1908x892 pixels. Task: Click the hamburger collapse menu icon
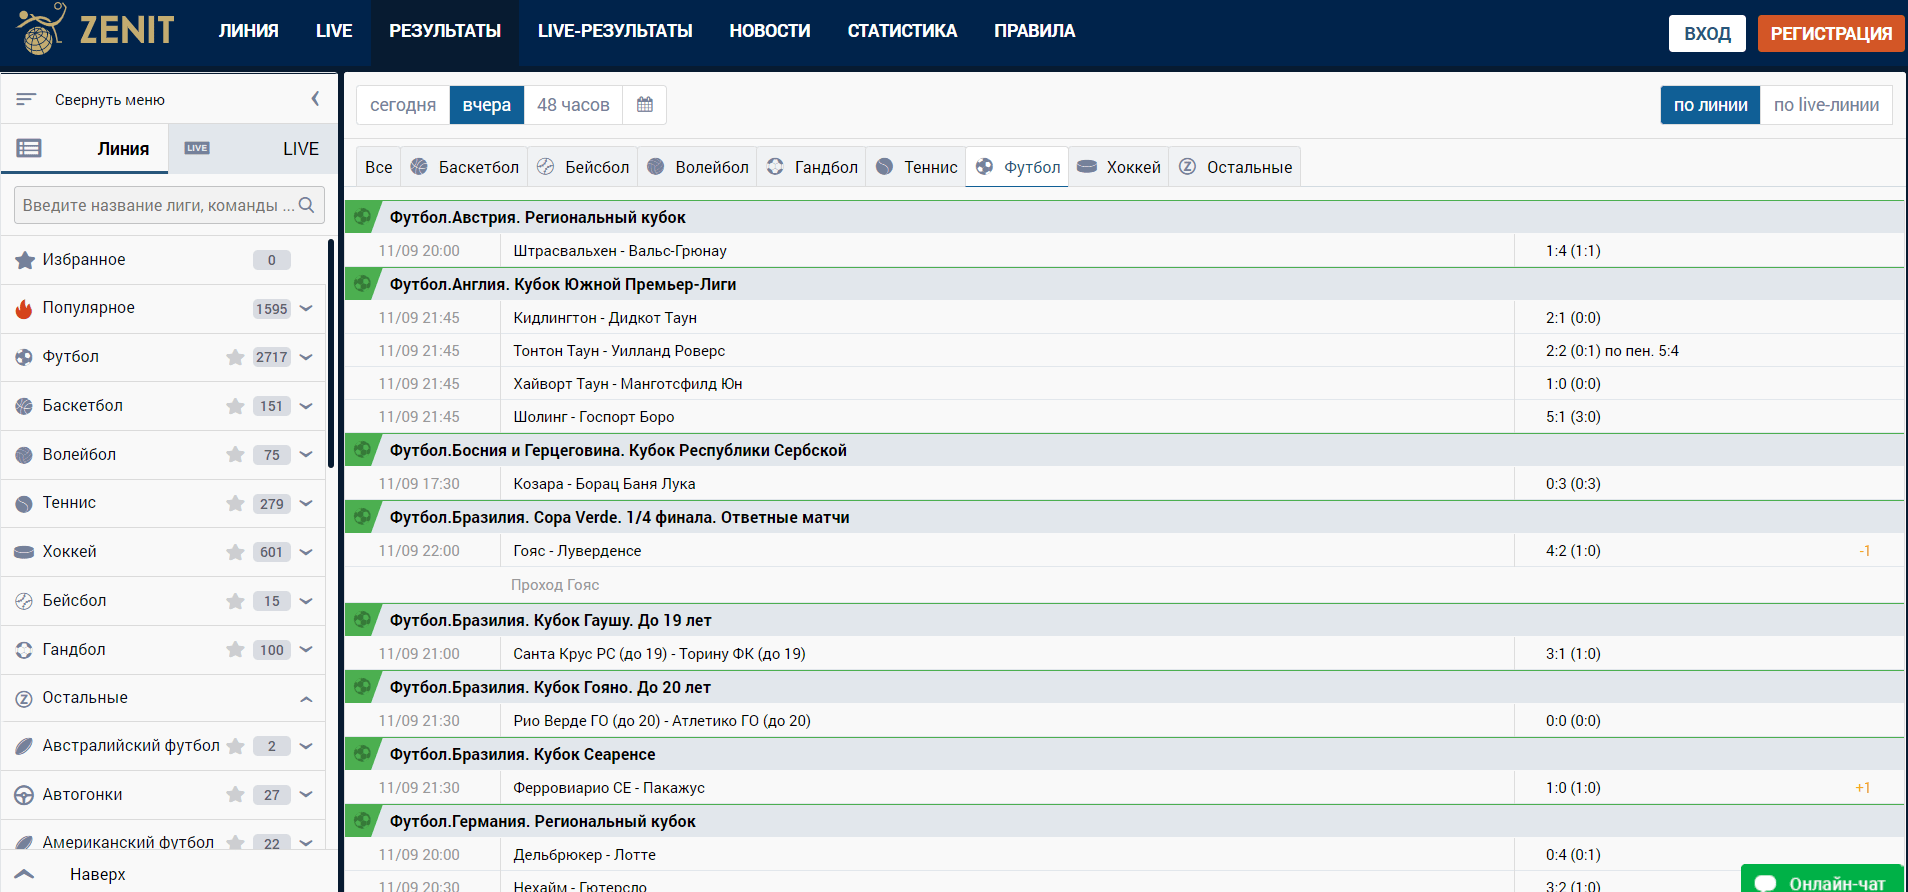tap(26, 99)
